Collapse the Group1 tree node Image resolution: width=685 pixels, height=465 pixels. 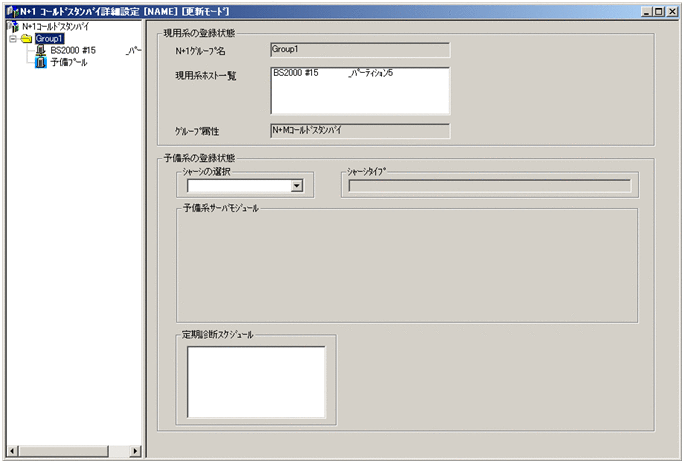tap(13, 39)
